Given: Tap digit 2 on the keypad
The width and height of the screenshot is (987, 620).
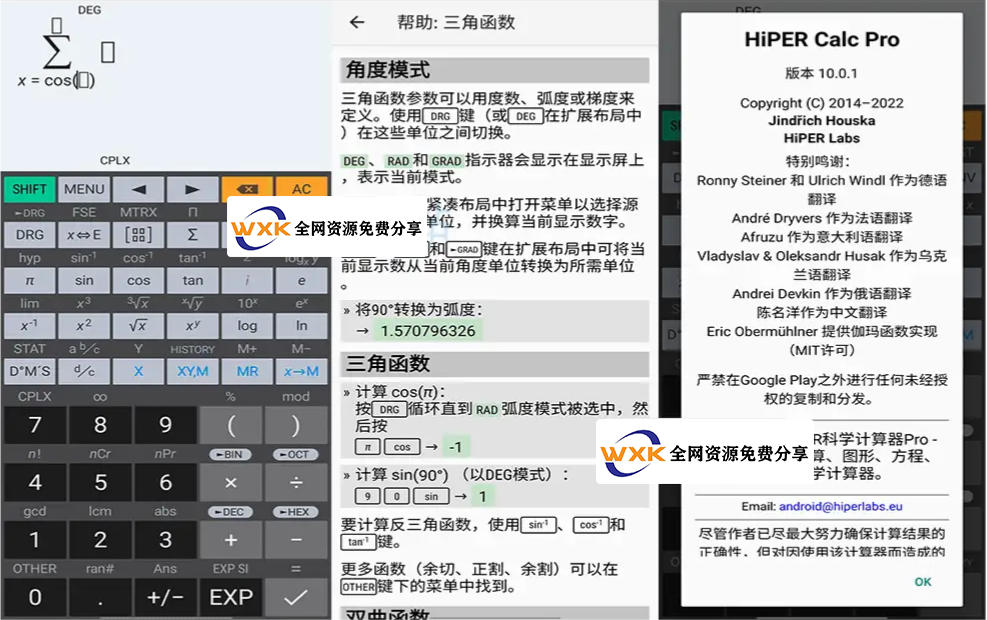Looking at the screenshot, I should 100,540.
